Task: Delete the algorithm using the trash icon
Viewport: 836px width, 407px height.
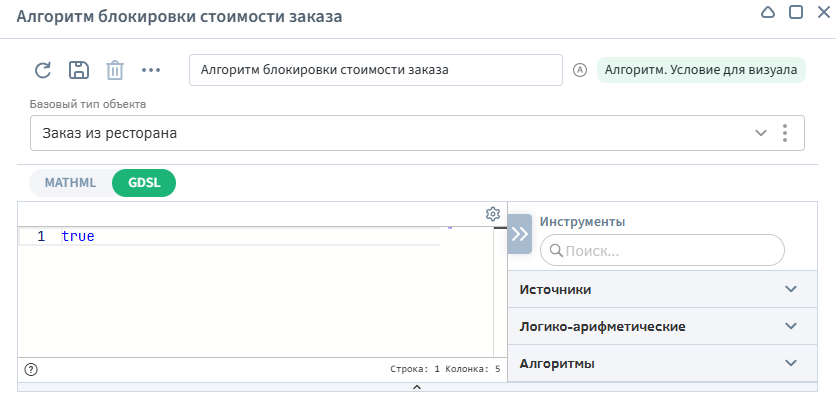Action: click(115, 70)
